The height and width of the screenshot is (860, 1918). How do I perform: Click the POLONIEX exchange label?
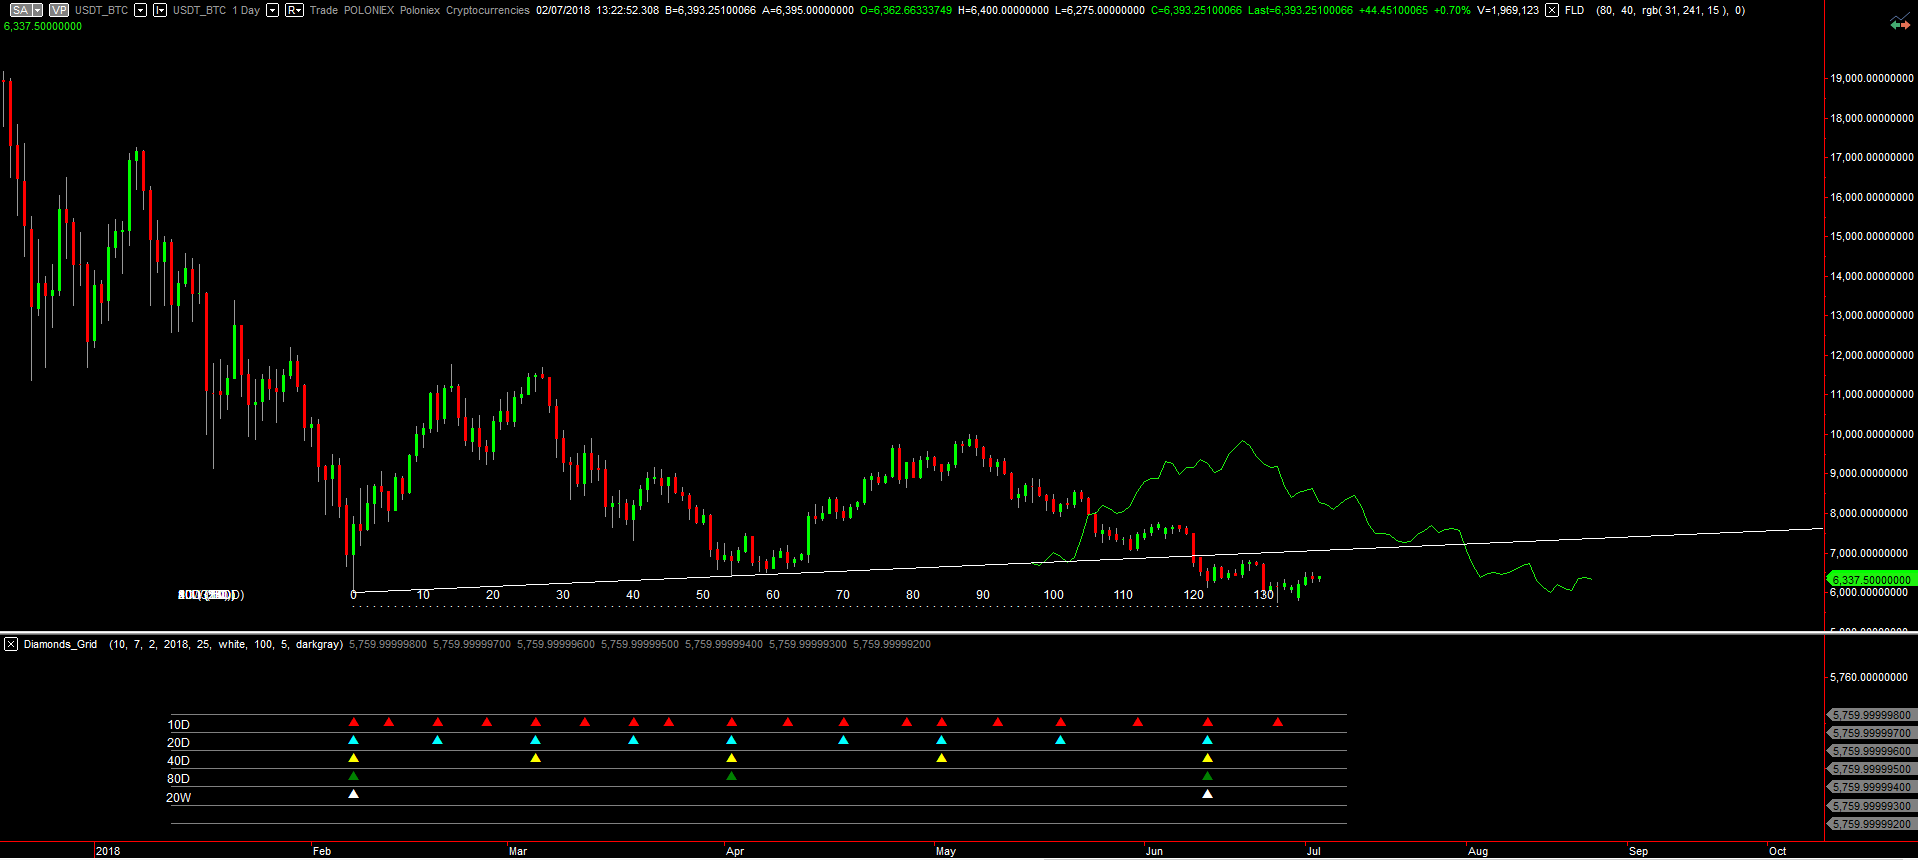(369, 10)
